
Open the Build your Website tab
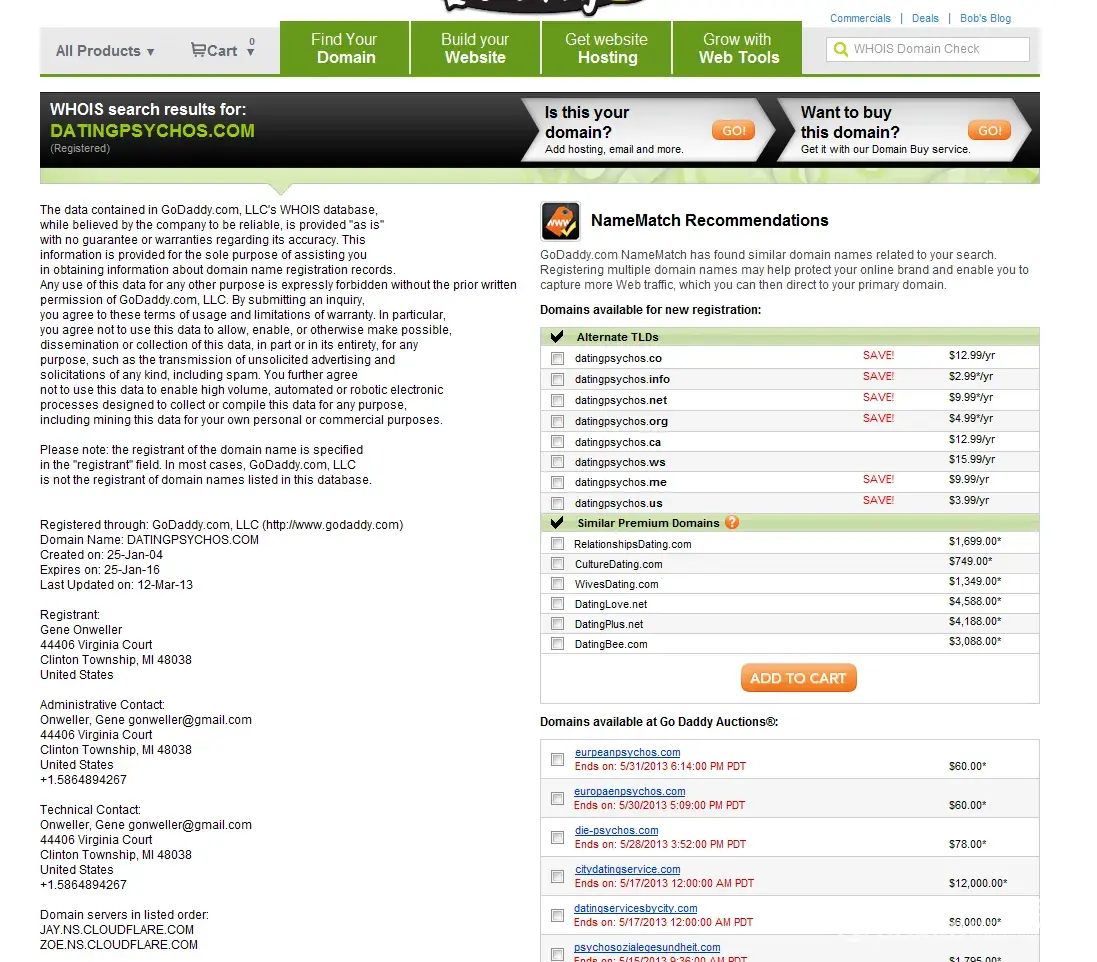click(x=475, y=48)
